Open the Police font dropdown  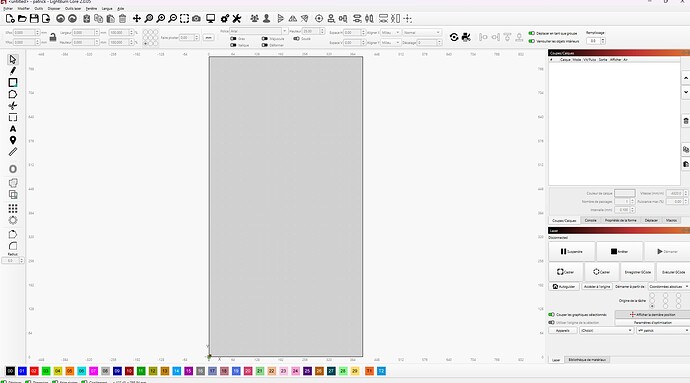click(x=258, y=31)
